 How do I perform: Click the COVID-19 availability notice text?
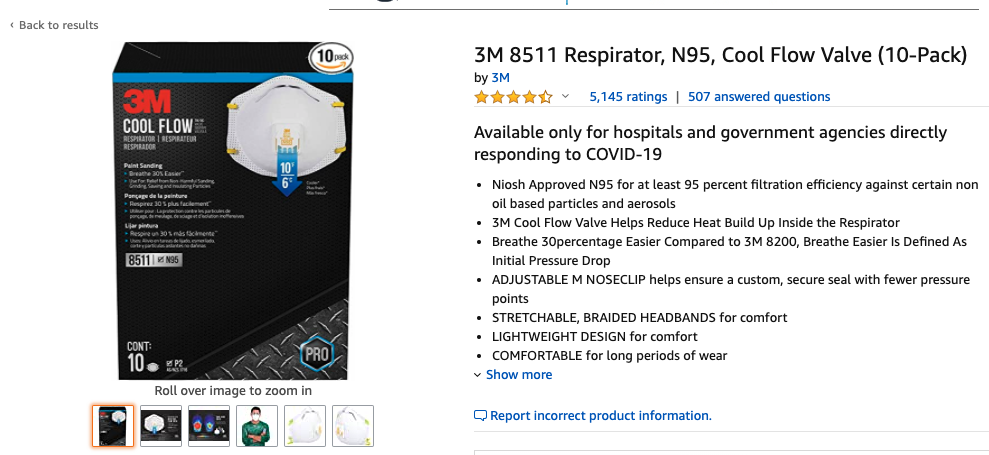point(710,143)
